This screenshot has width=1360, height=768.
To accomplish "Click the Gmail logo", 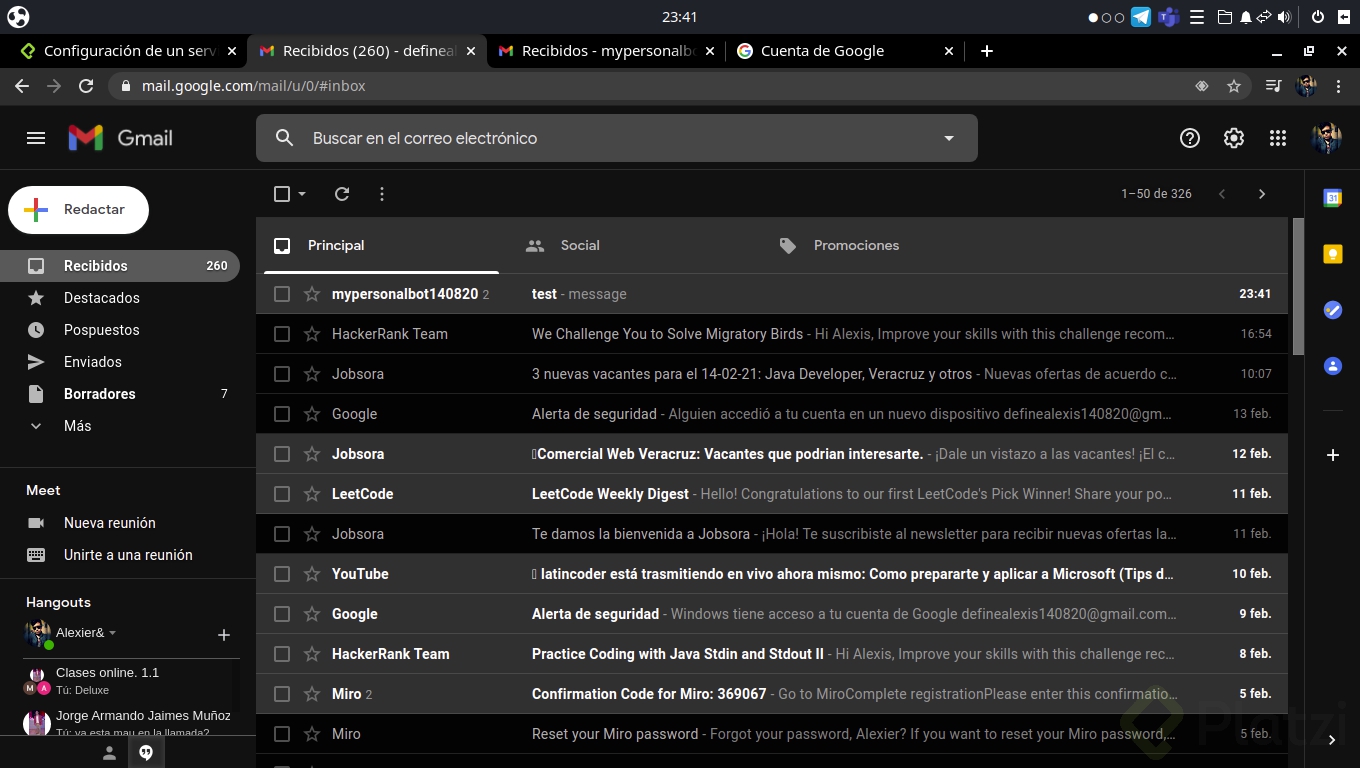I will (x=120, y=138).
